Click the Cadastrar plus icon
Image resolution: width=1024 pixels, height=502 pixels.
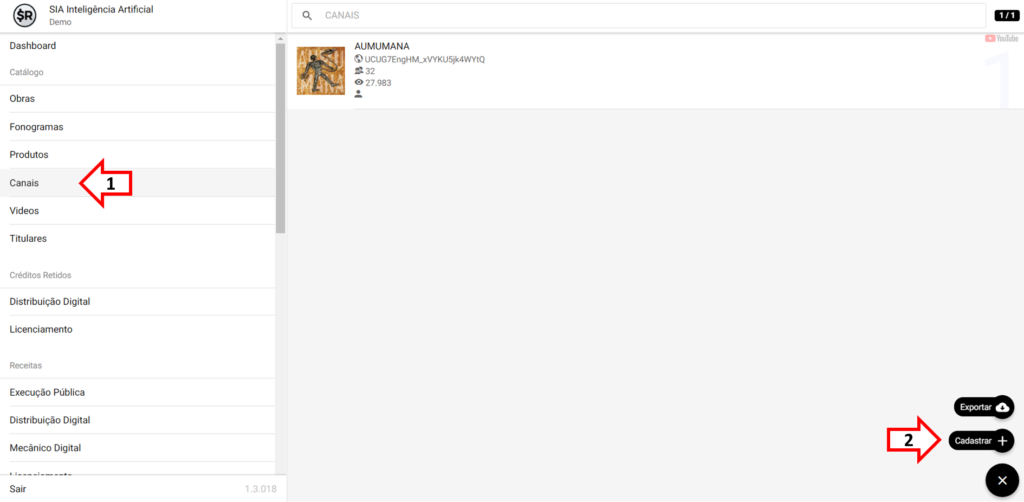pyautogui.click(x=1002, y=441)
